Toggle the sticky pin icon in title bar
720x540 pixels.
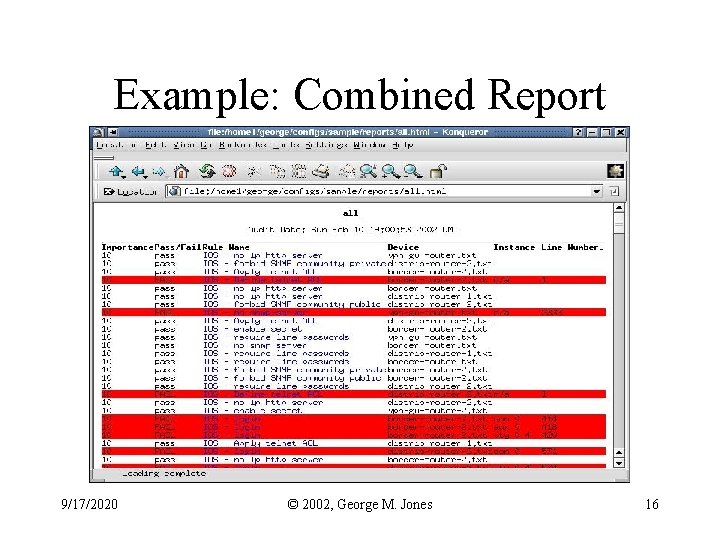113,132
